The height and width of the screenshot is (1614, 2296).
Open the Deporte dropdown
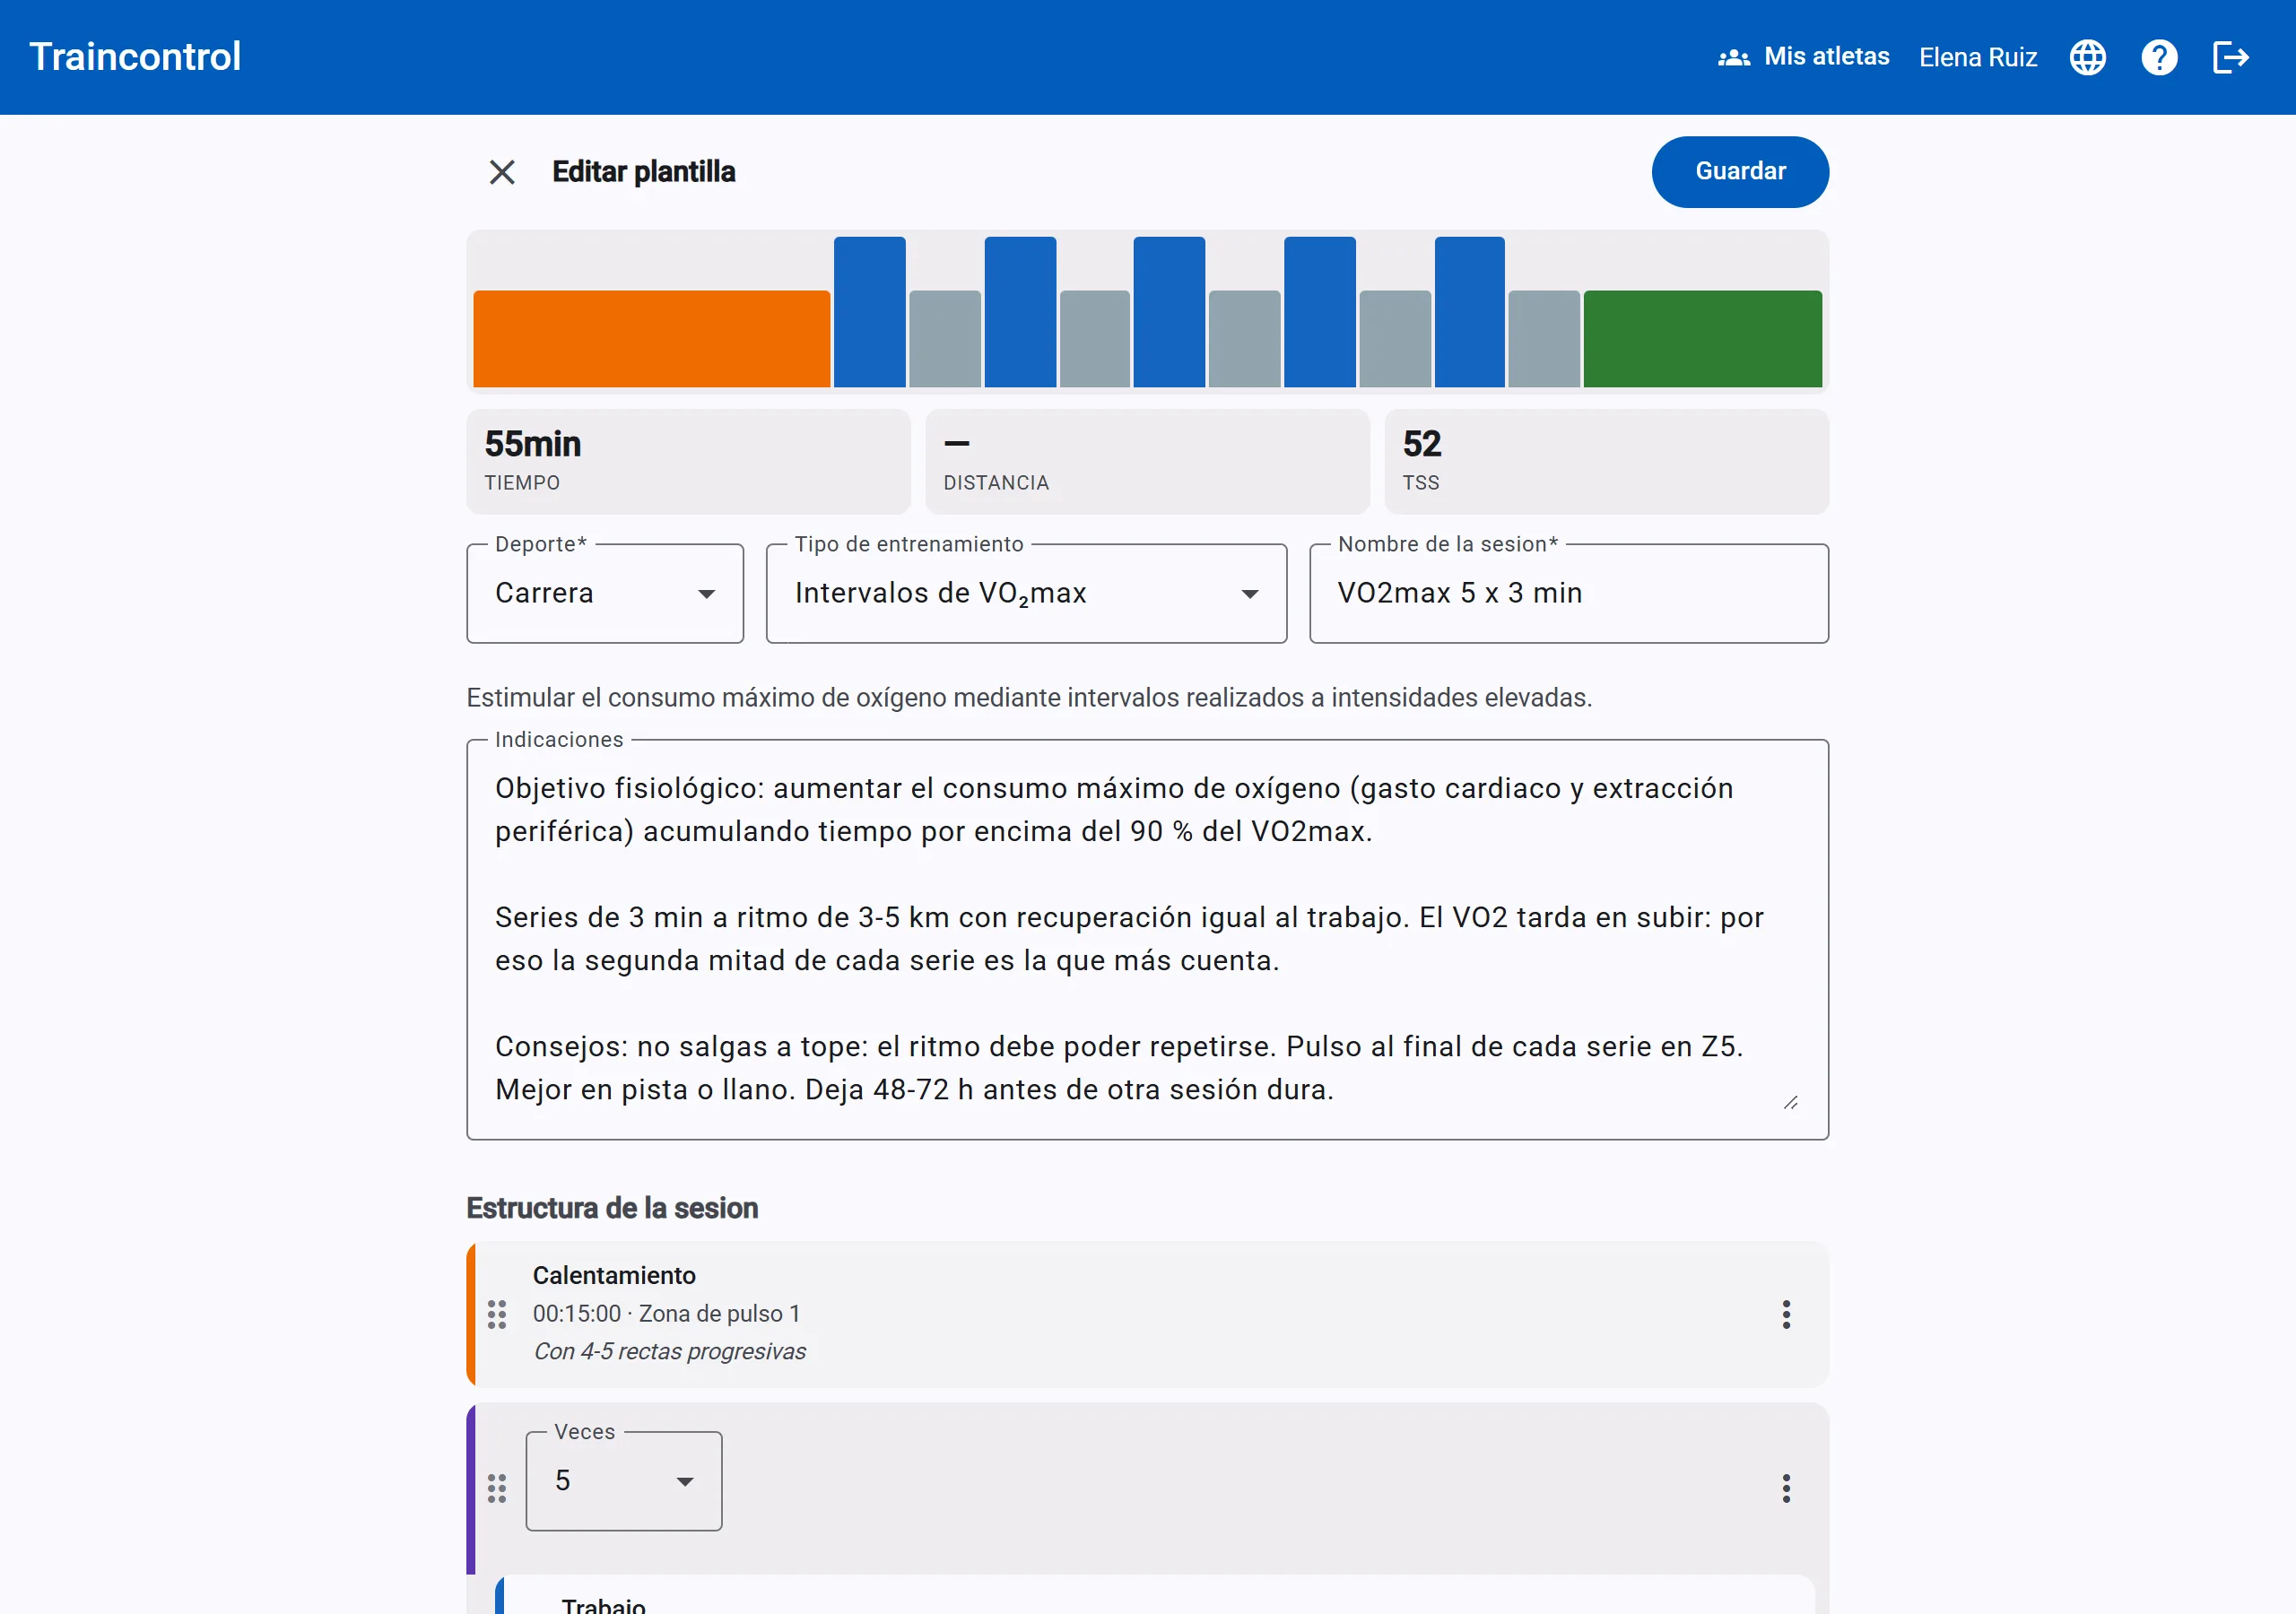(605, 593)
